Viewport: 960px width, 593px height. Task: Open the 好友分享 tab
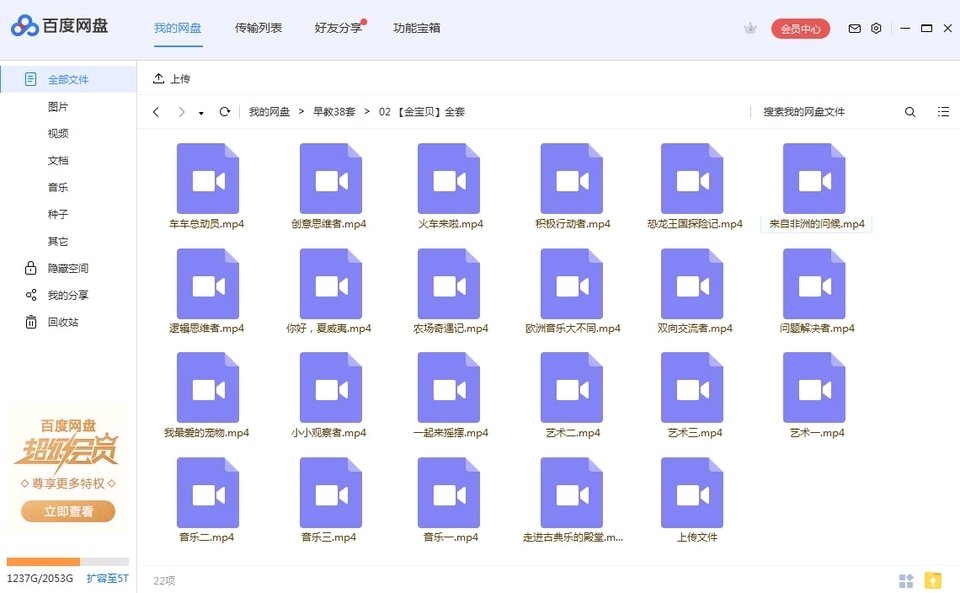(338, 28)
